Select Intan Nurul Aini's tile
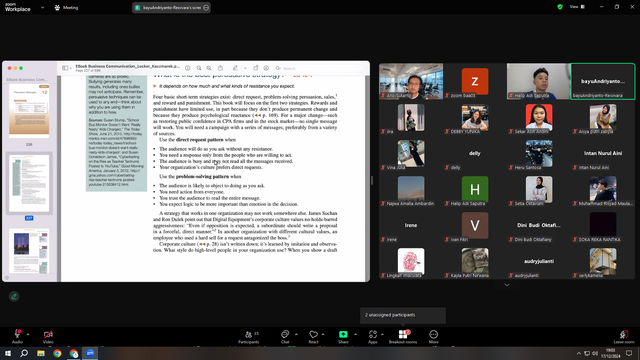The height and width of the screenshot is (360, 640). point(603,153)
